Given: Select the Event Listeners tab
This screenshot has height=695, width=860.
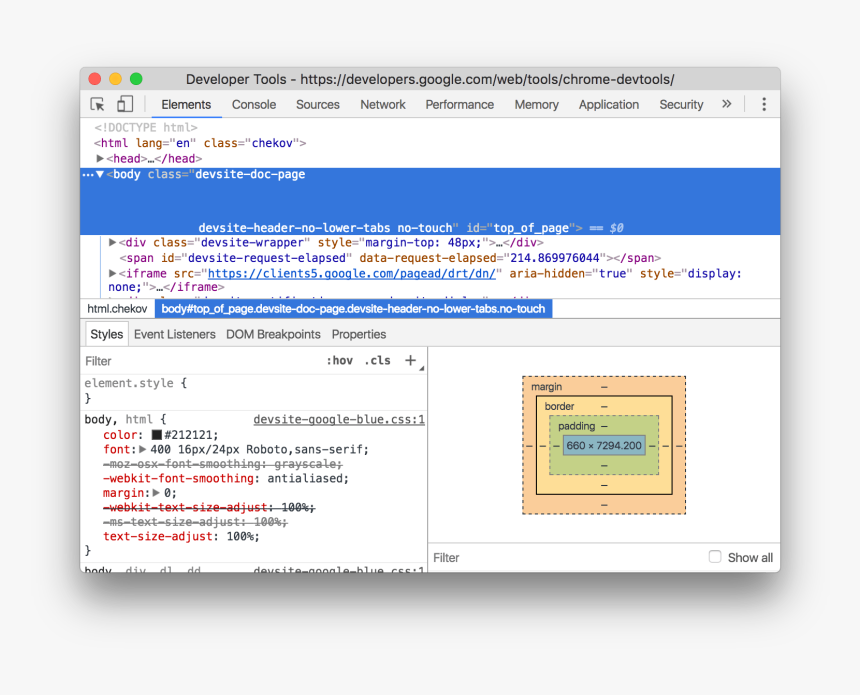Looking at the screenshot, I should tap(174, 334).
